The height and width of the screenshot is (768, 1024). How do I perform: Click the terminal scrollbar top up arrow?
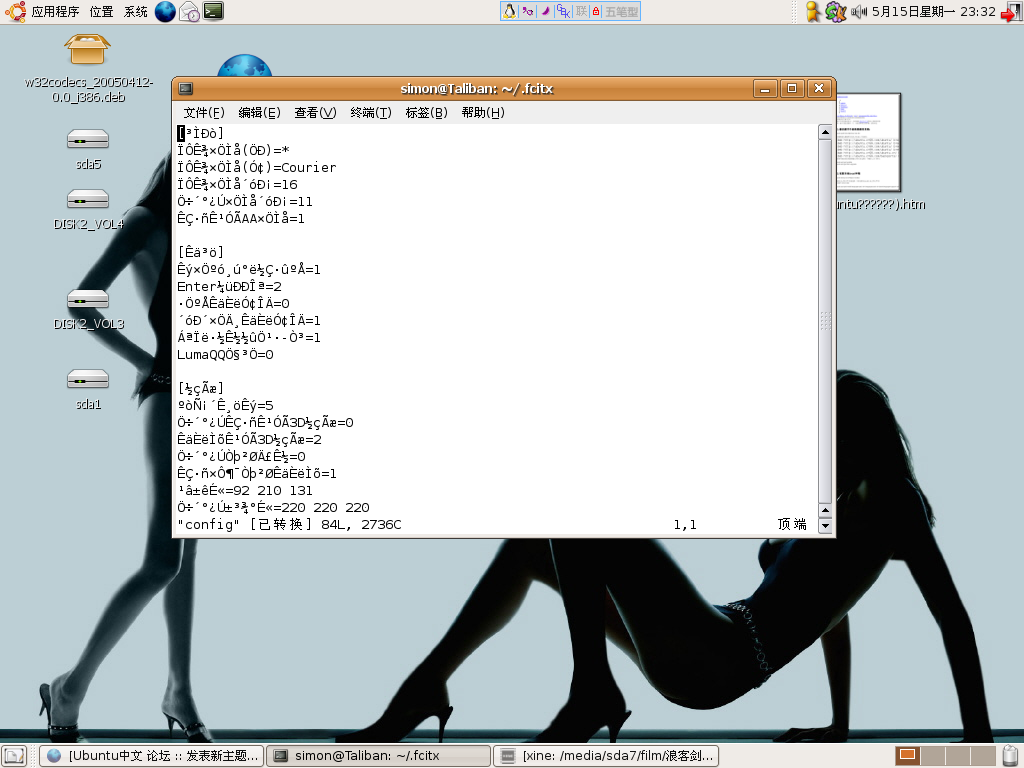[825, 132]
